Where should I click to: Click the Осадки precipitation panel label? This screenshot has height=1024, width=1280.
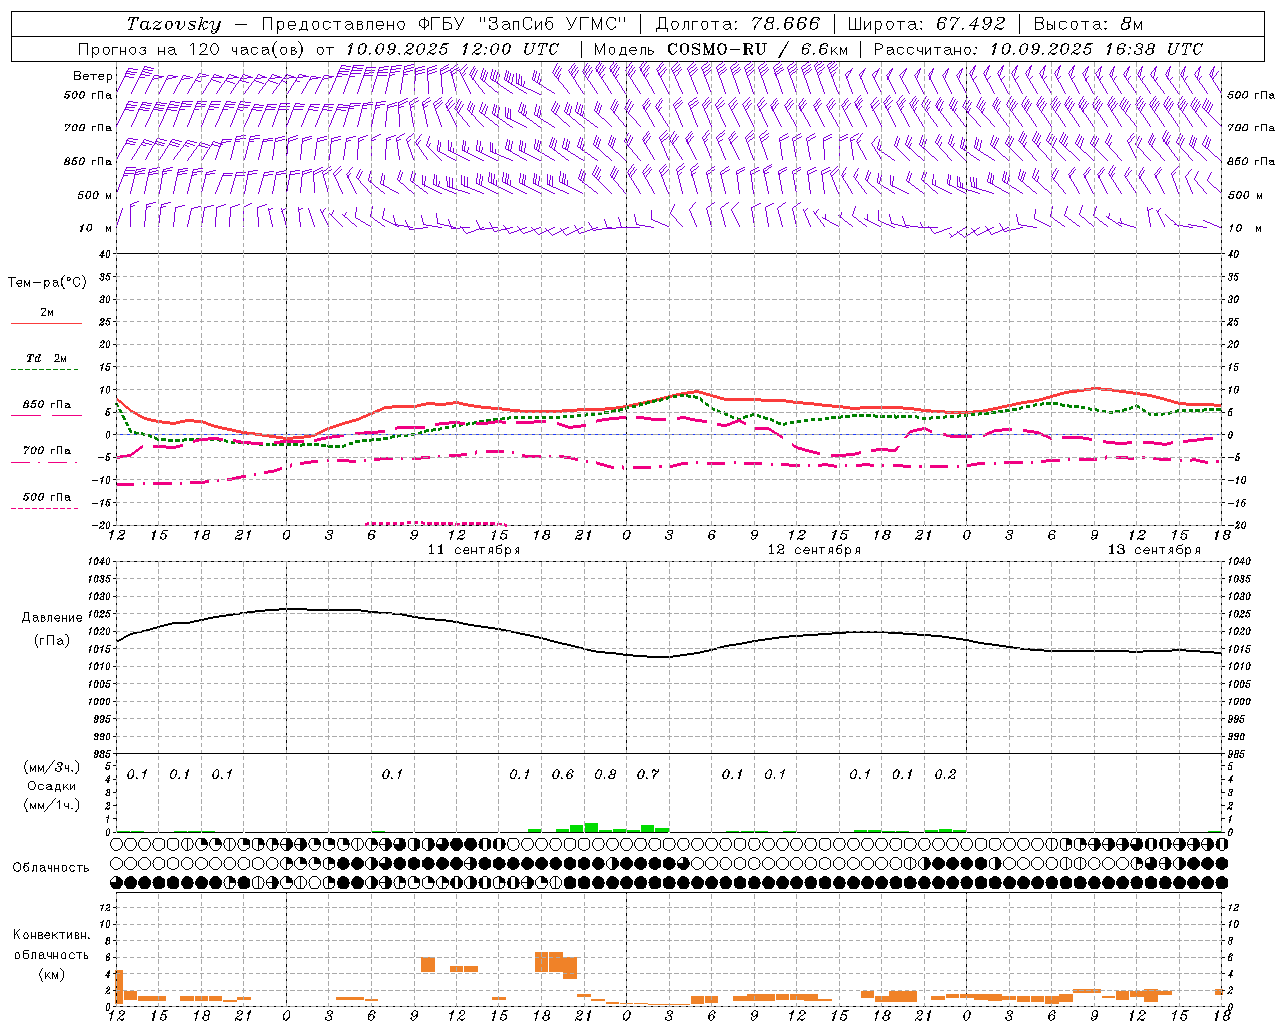click(52, 786)
